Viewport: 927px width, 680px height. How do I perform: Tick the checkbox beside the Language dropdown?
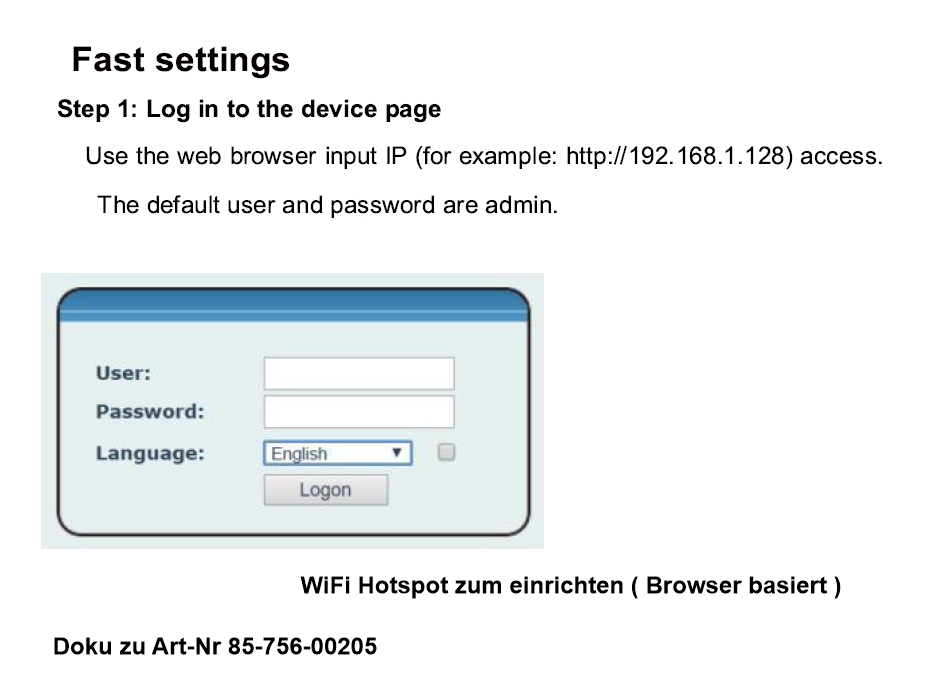click(x=447, y=452)
